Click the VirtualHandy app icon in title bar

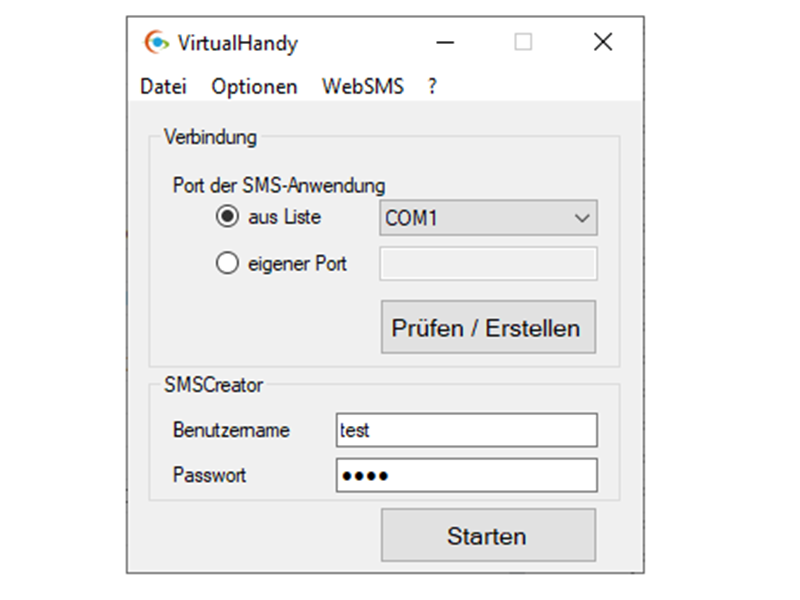[157, 42]
